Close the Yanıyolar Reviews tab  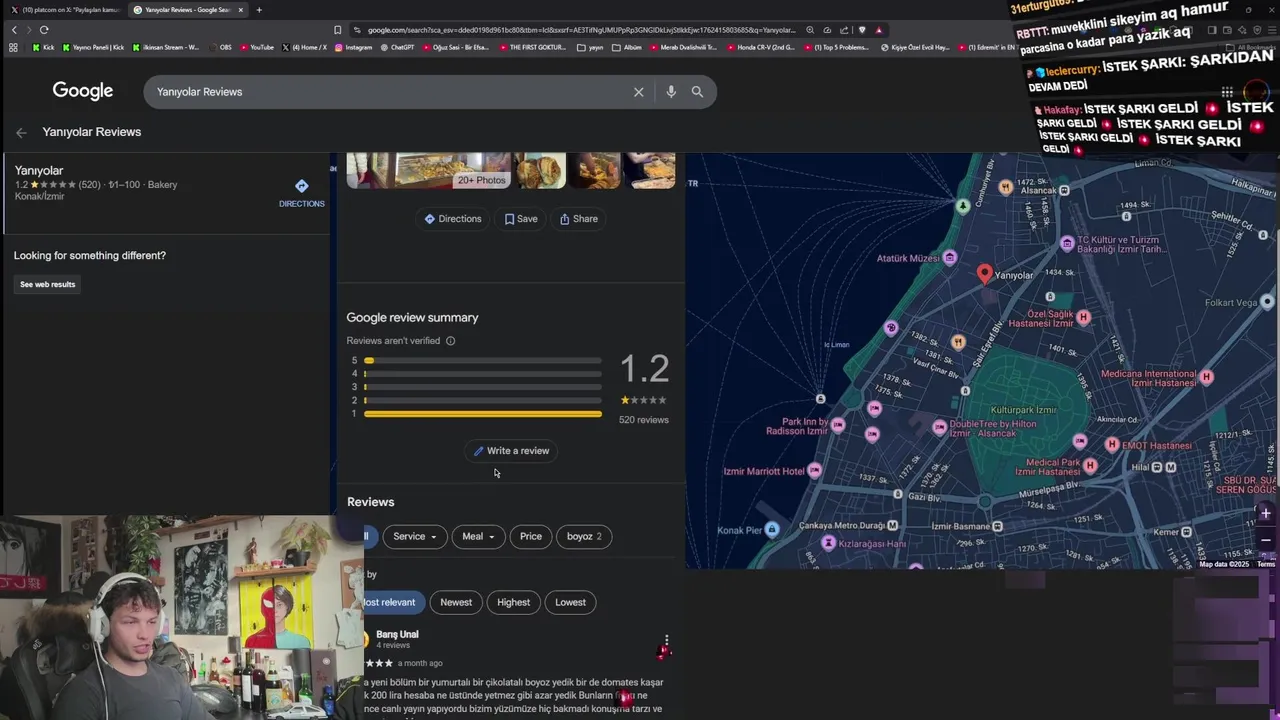click(241, 10)
